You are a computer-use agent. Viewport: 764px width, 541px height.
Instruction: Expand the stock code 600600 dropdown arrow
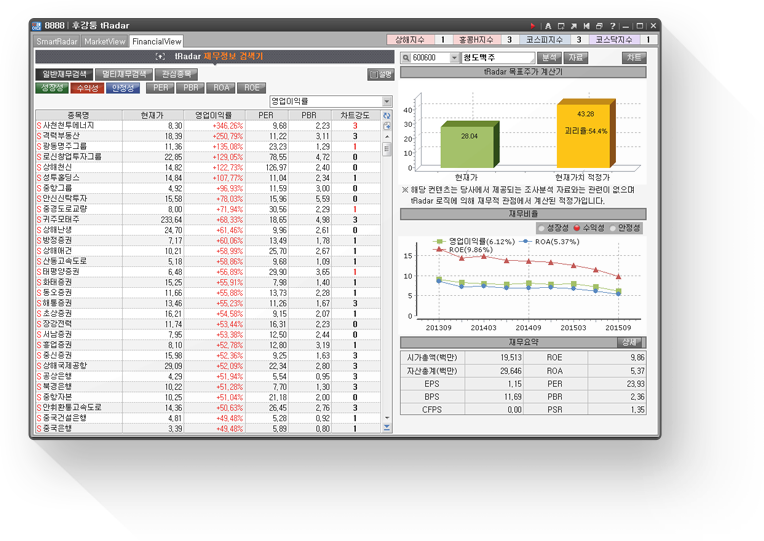[455, 58]
